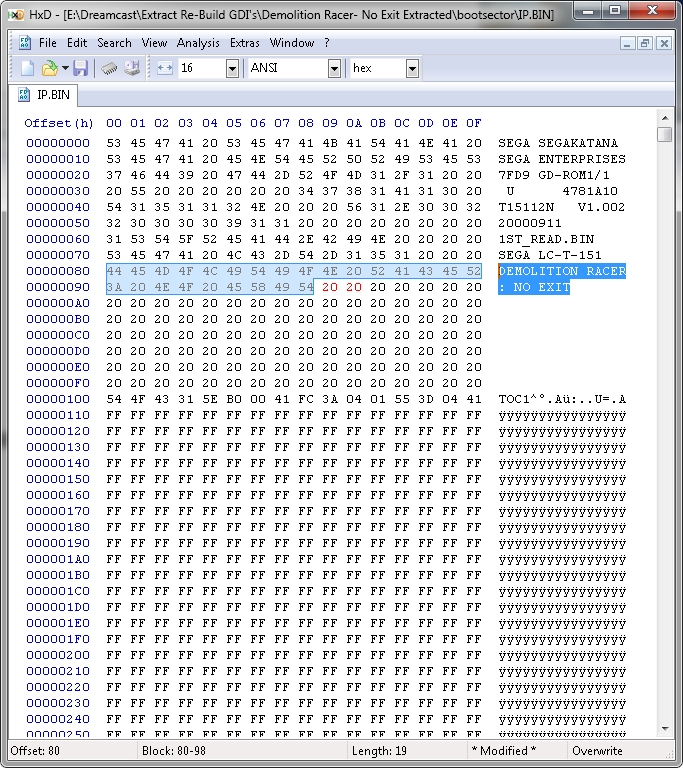The width and height of the screenshot is (683, 768).
Task: Click the vertical scrollbar thumb
Action: (x=665, y=134)
